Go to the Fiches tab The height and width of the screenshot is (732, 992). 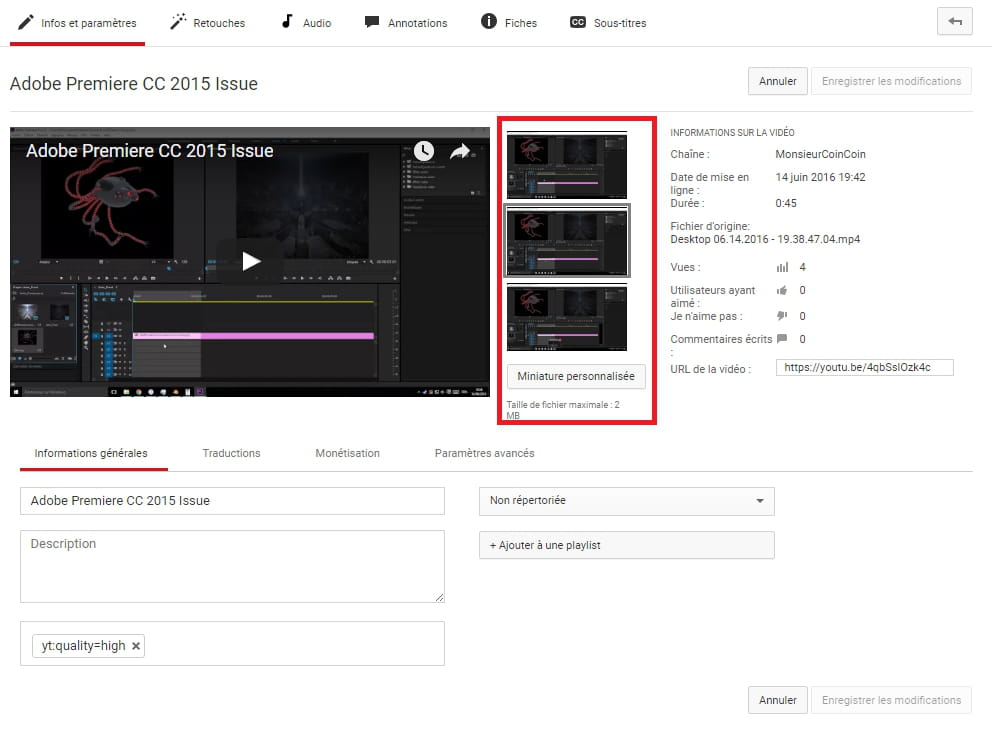509,23
